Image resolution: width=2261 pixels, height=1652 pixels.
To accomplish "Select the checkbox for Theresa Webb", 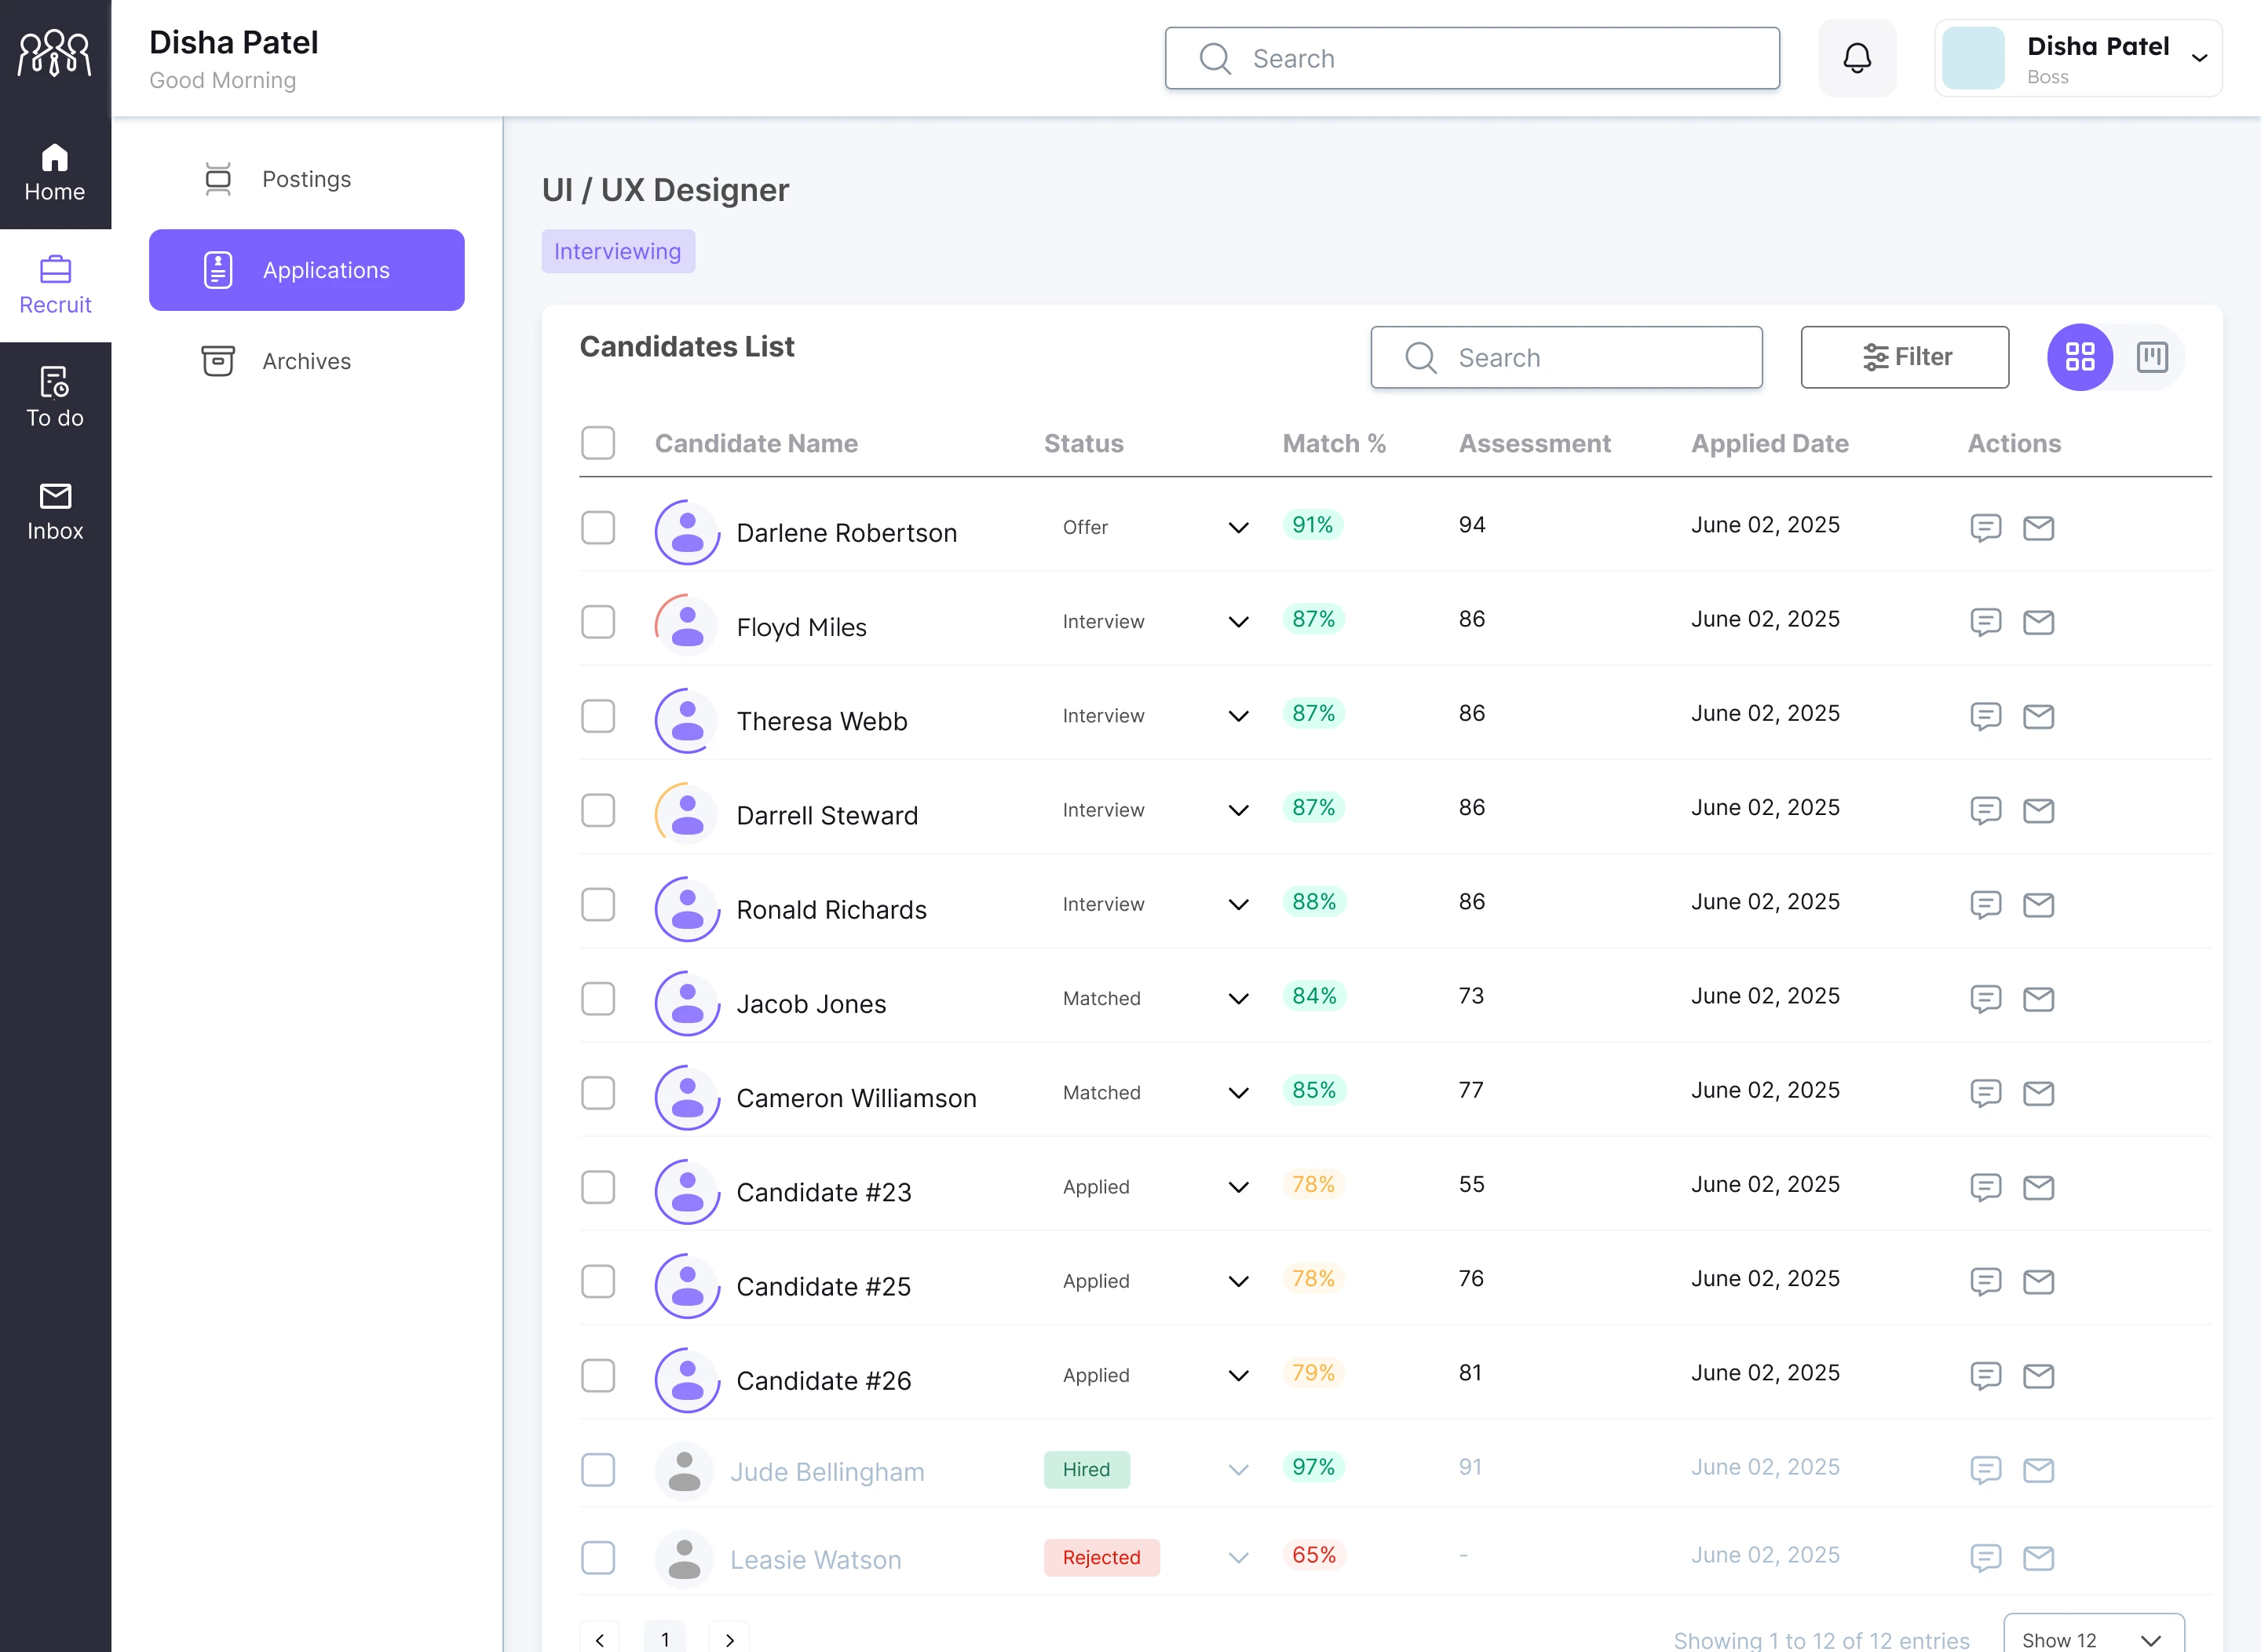I will click(x=598, y=716).
